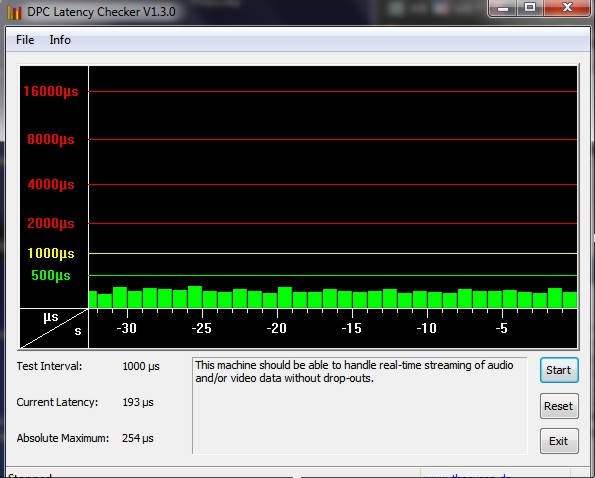The height and width of the screenshot is (478, 595).
Task: Click the Test Interval label
Action: click(x=49, y=366)
